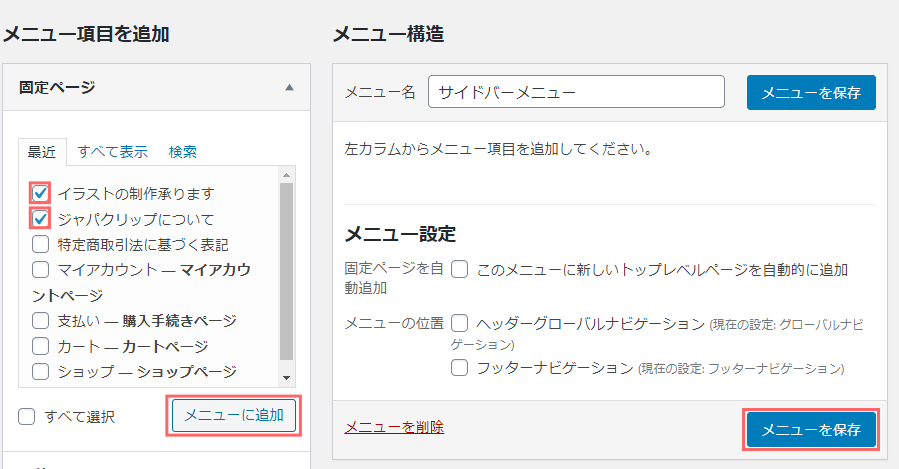Click top メニューを保存 button beside name

[x=811, y=92]
